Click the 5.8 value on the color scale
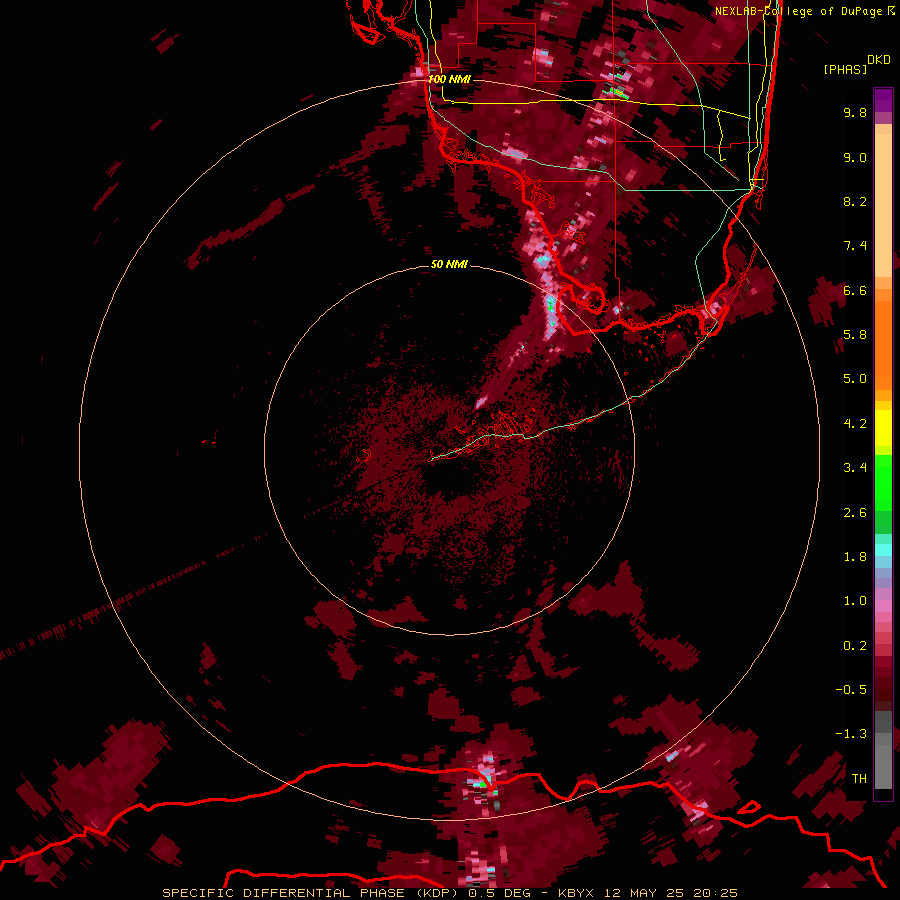 855,335
